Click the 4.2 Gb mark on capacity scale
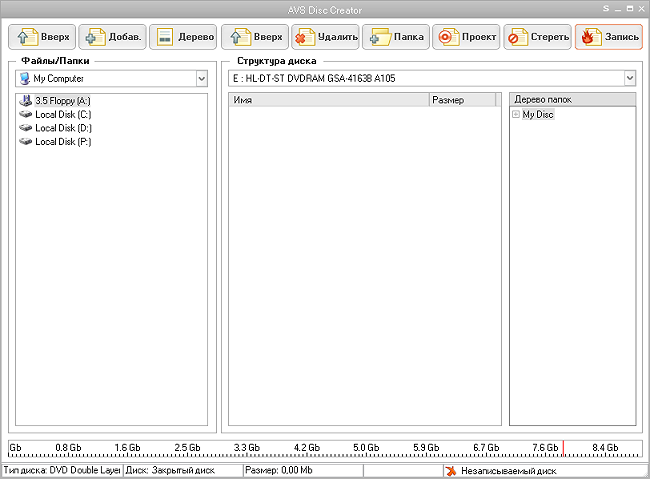650x479 pixels. [307, 448]
